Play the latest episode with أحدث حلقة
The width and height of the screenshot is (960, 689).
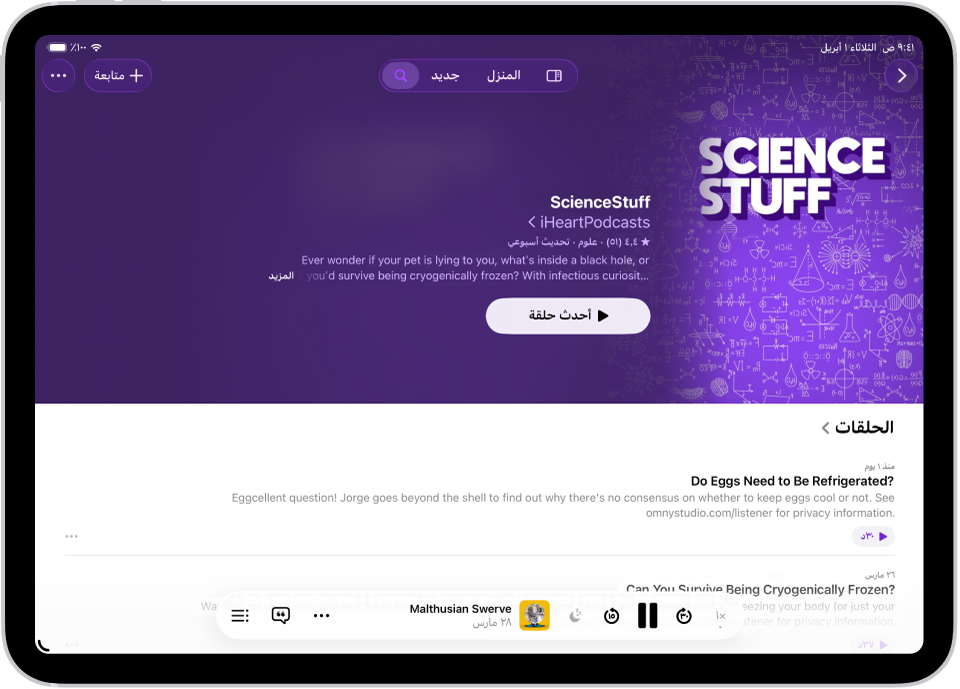coord(568,315)
